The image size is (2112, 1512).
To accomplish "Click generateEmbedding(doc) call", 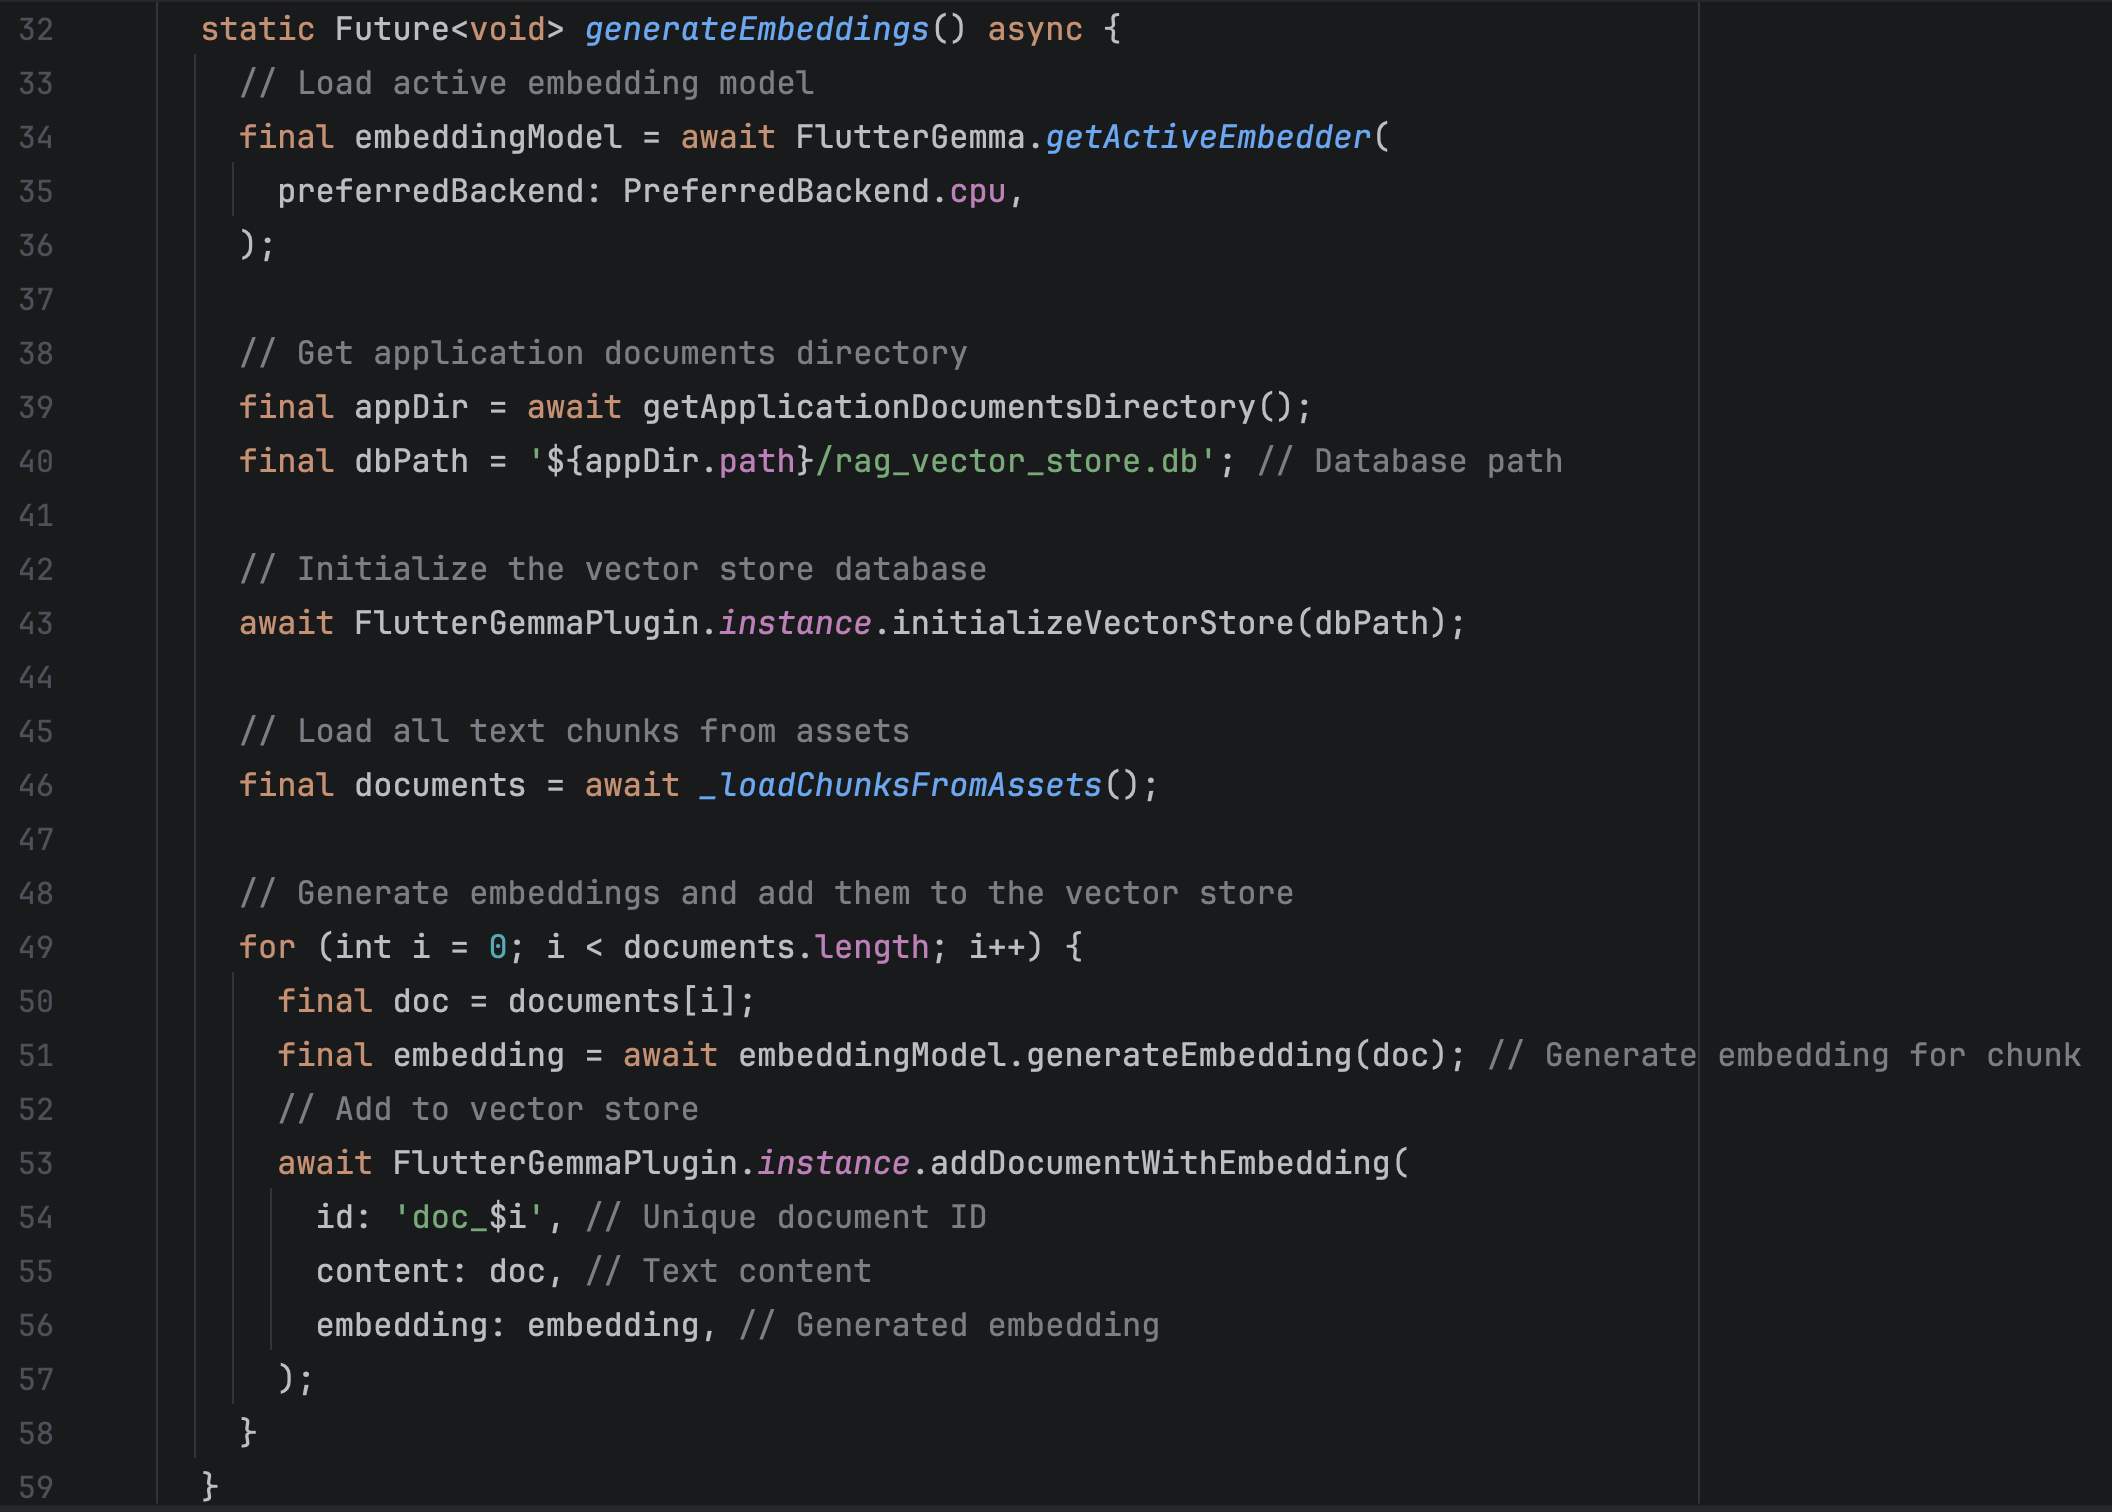I will click(x=1236, y=1055).
